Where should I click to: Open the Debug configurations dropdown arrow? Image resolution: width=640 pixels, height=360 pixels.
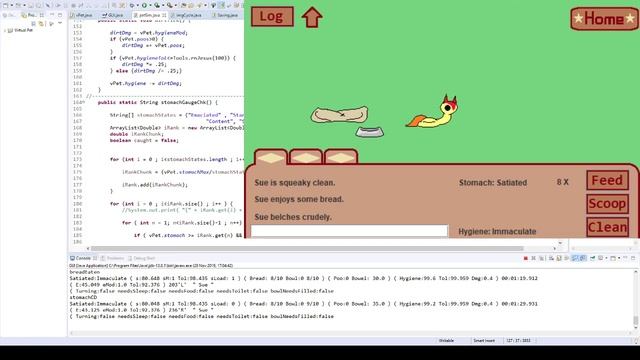[138, 5]
